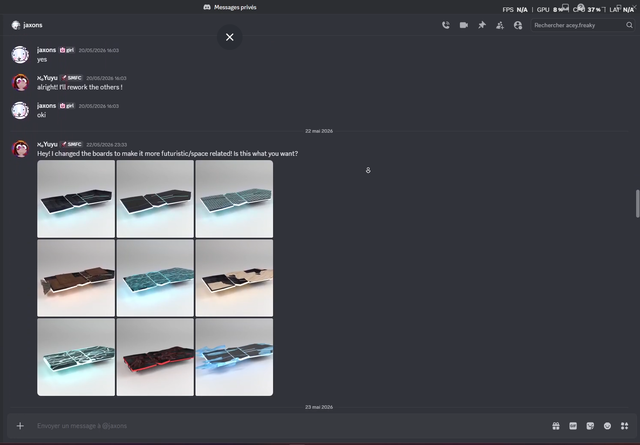Image resolution: width=640 pixels, height=445 pixels.
Task: Click the Discord logo beside Messages privés
Action: [x=207, y=7]
